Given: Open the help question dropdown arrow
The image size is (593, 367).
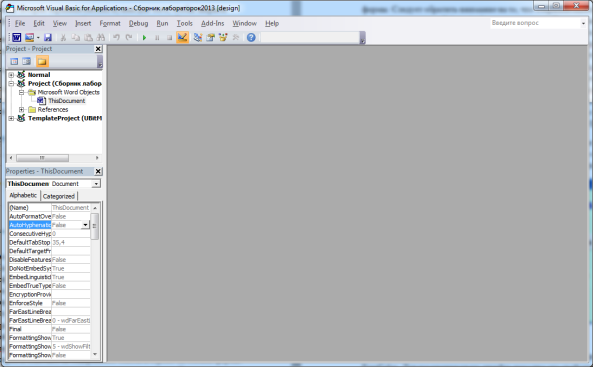Looking at the screenshot, I should tap(583, 23).
